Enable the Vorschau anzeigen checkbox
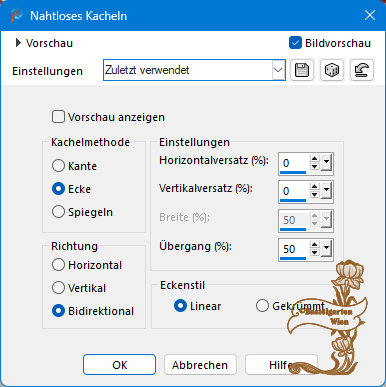This screenshot has height=387, width=386. (x=58, y=117)
